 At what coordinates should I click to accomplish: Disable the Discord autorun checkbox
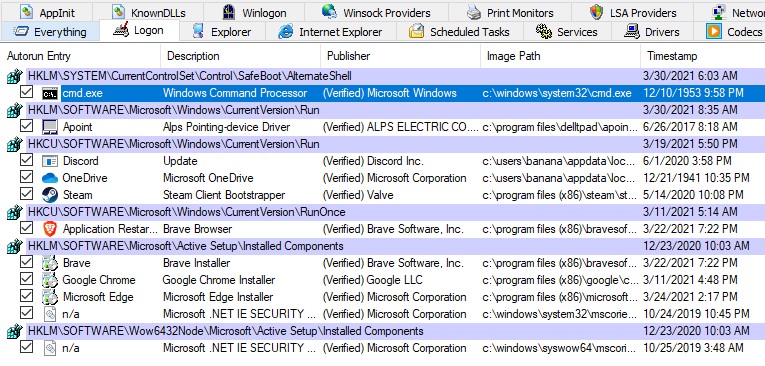[x=26, y=160]
